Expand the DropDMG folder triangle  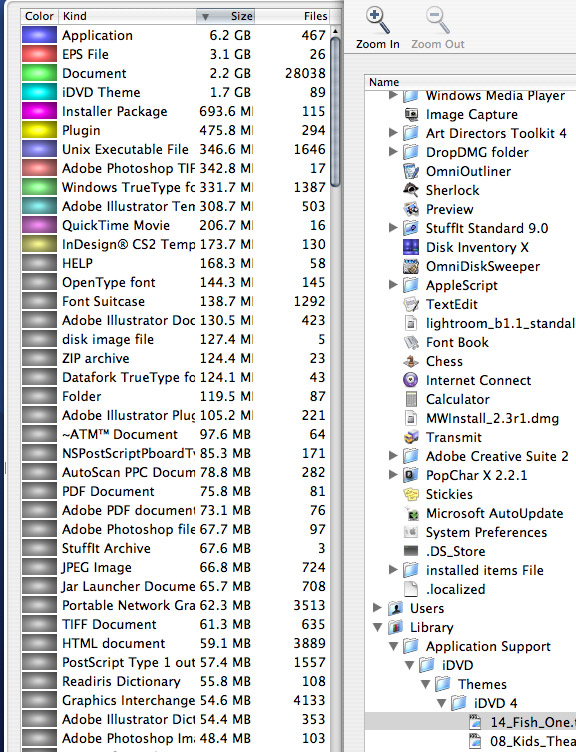click(393, 152)
